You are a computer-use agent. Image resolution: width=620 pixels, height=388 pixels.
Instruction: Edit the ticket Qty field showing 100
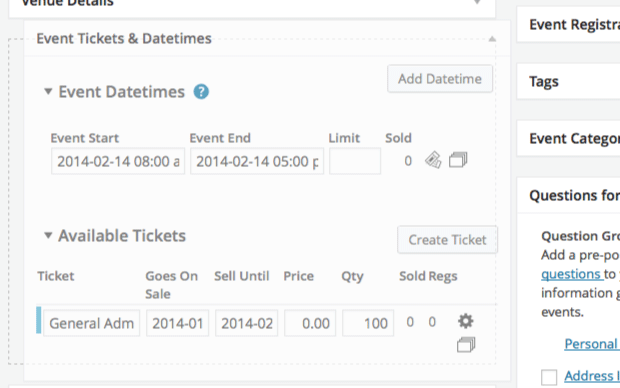tap(368, 323)
